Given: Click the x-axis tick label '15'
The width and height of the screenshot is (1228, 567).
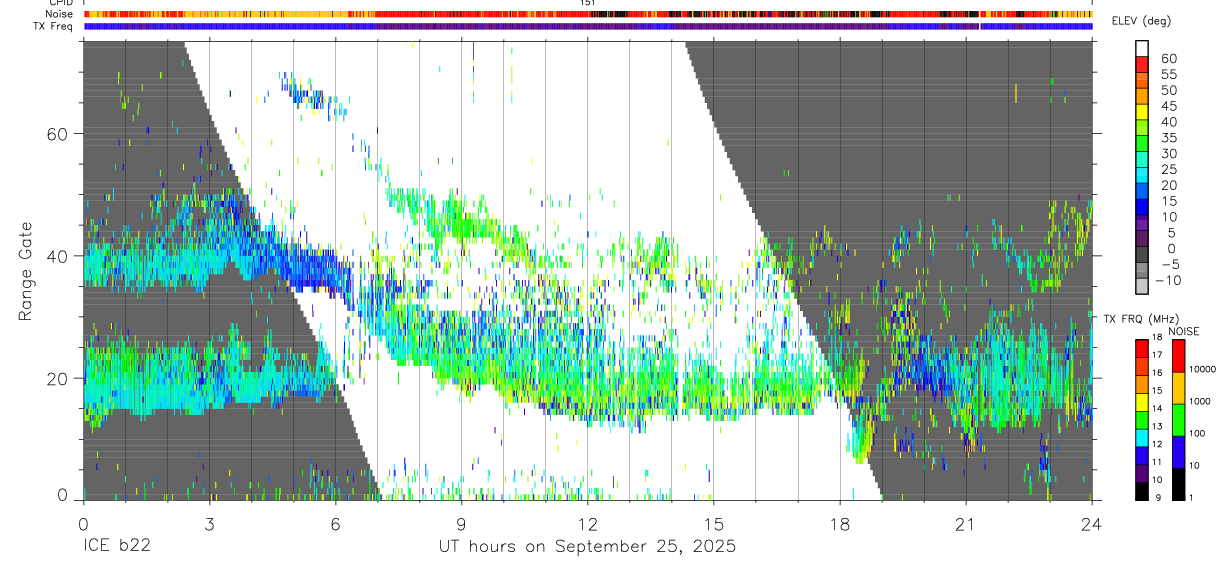Looking at the screenshot, I should click(713, 523).
